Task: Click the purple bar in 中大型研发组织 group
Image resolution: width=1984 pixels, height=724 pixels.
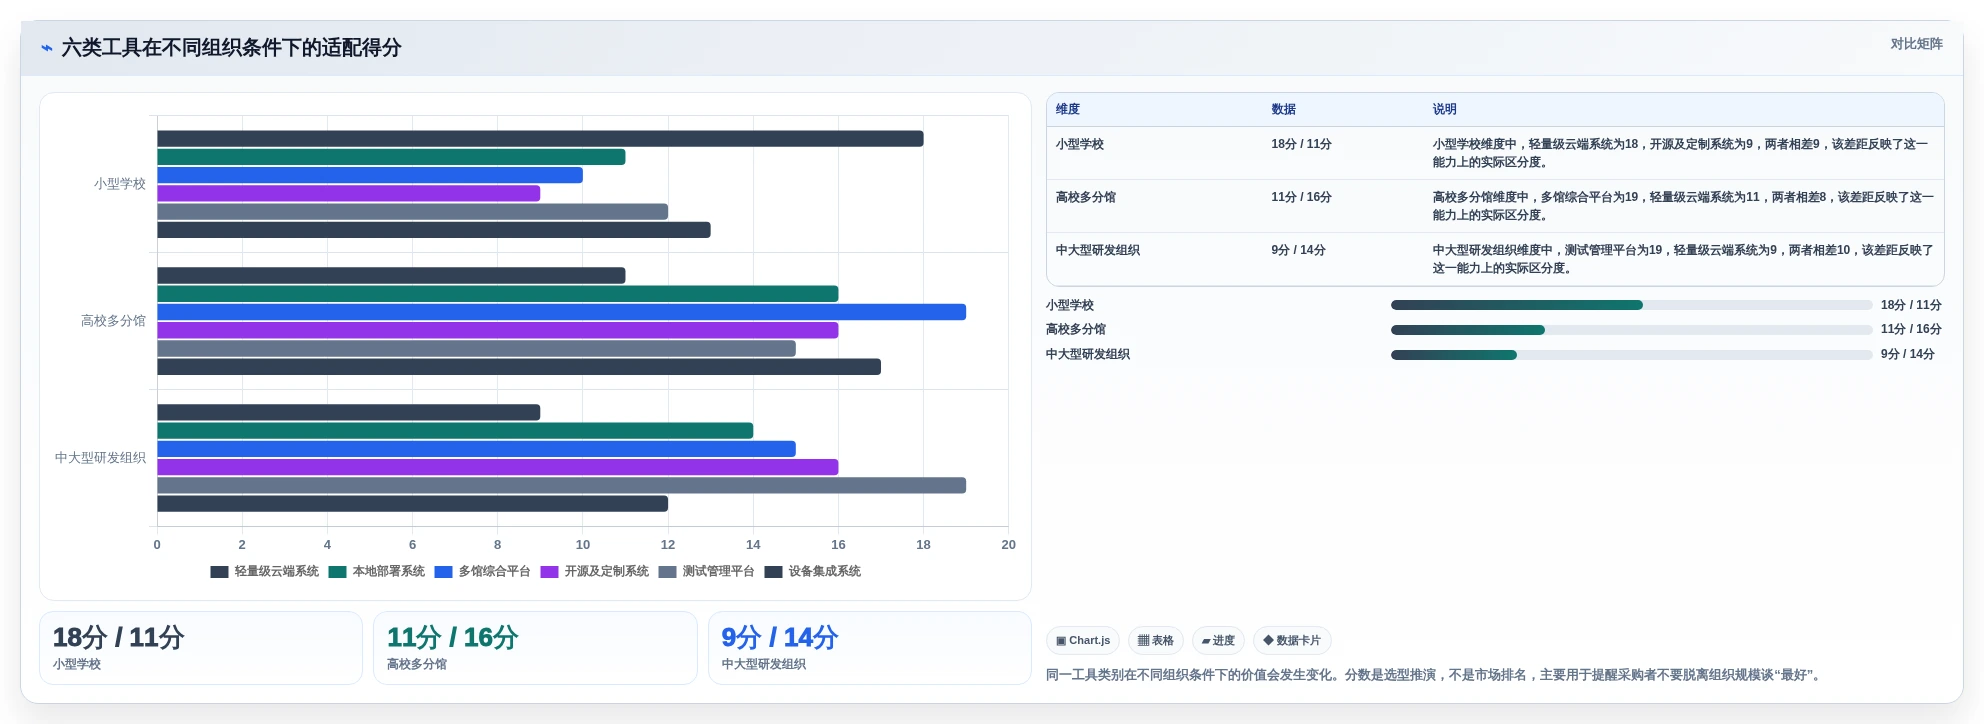Action: click(497, 467)
